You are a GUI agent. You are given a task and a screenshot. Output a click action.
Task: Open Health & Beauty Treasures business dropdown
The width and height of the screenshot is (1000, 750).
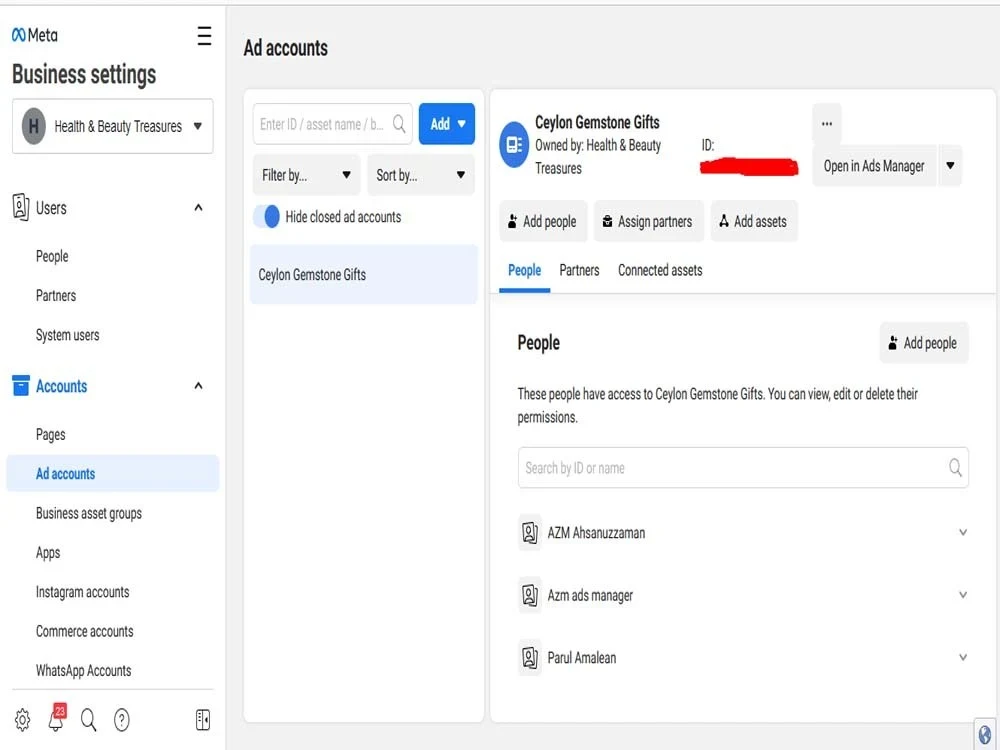coord(112,126)
